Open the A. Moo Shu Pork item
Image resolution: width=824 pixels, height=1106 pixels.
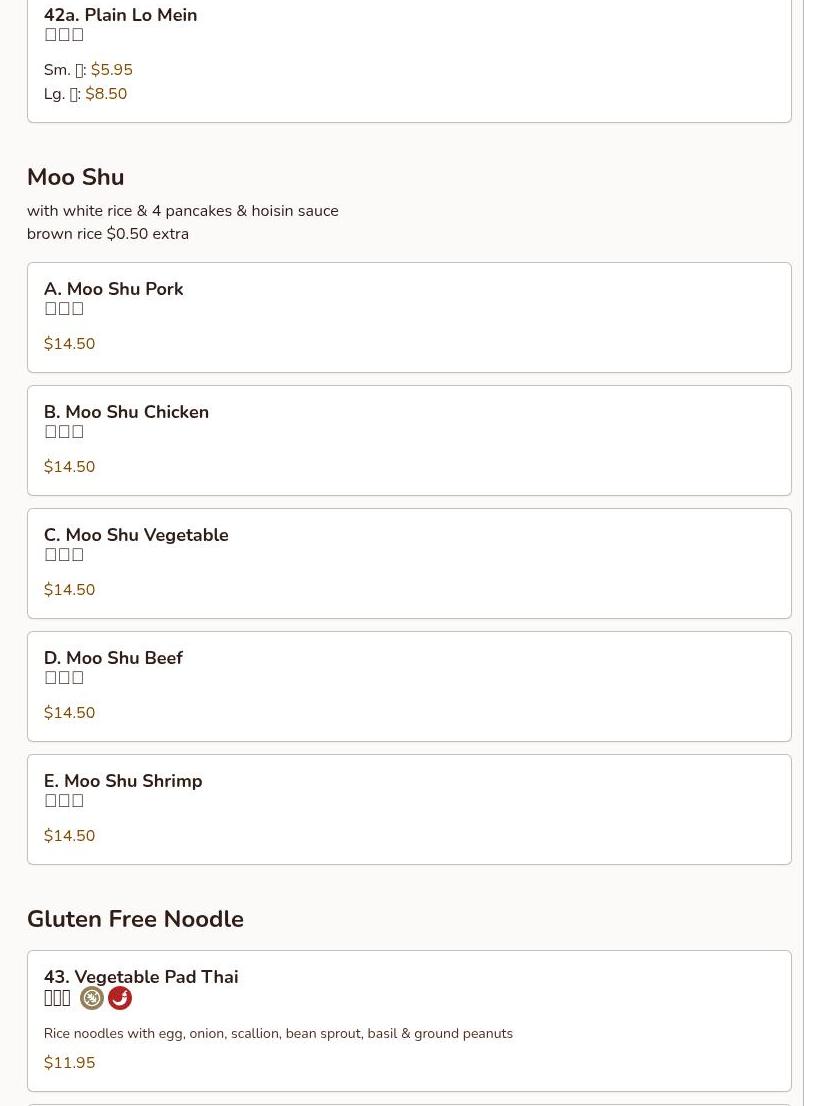point(113,289)
